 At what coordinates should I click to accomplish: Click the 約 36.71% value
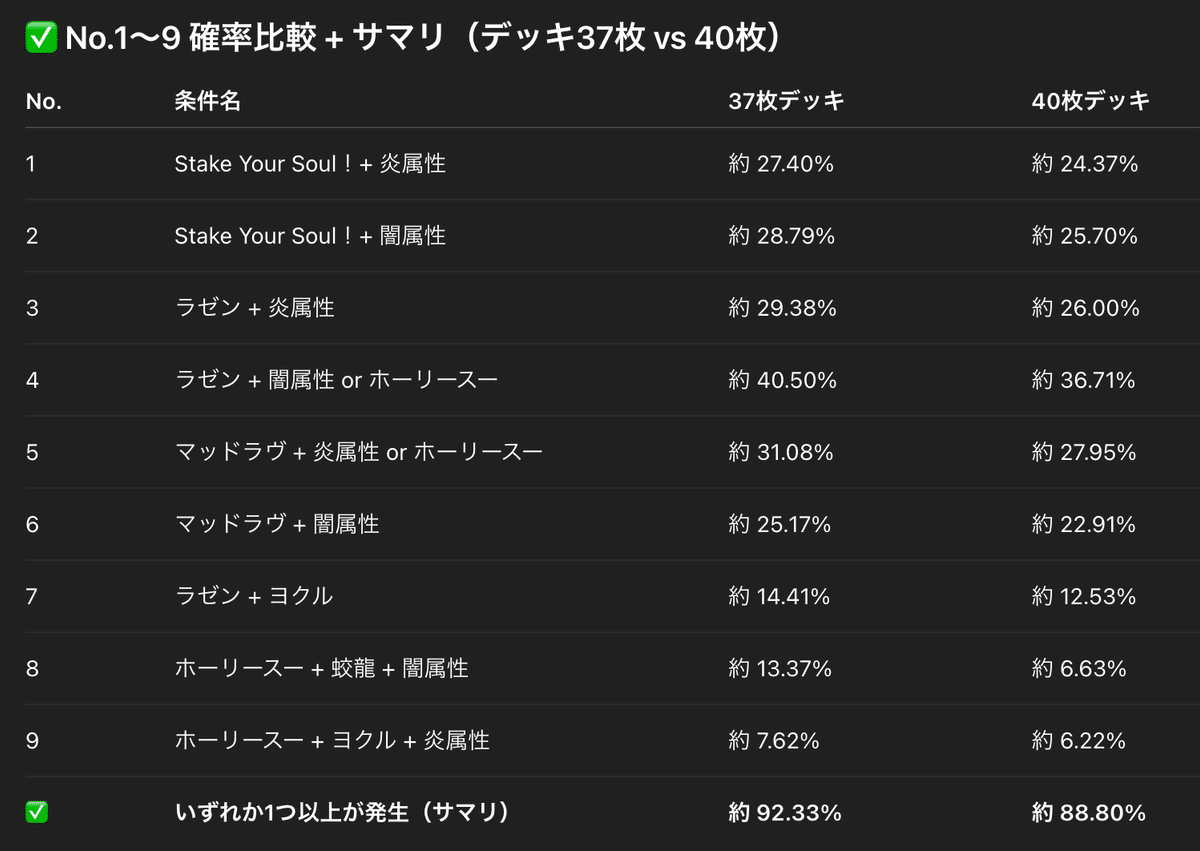click(1084, 380)
